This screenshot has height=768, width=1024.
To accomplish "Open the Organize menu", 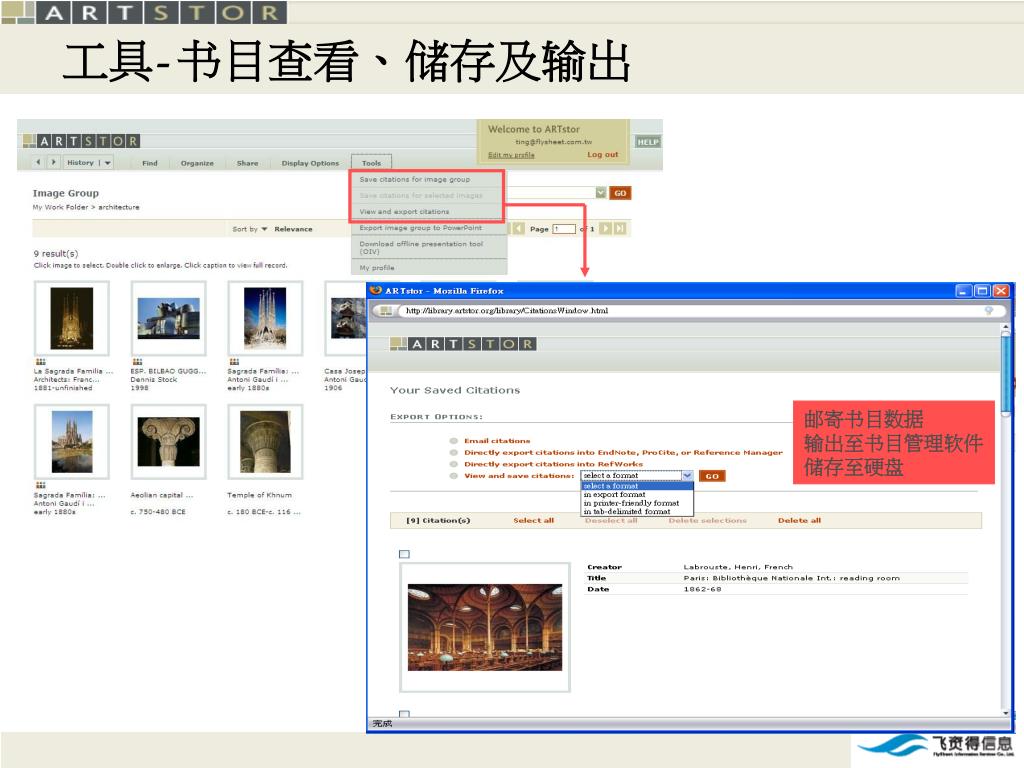I will pos(197,163).
